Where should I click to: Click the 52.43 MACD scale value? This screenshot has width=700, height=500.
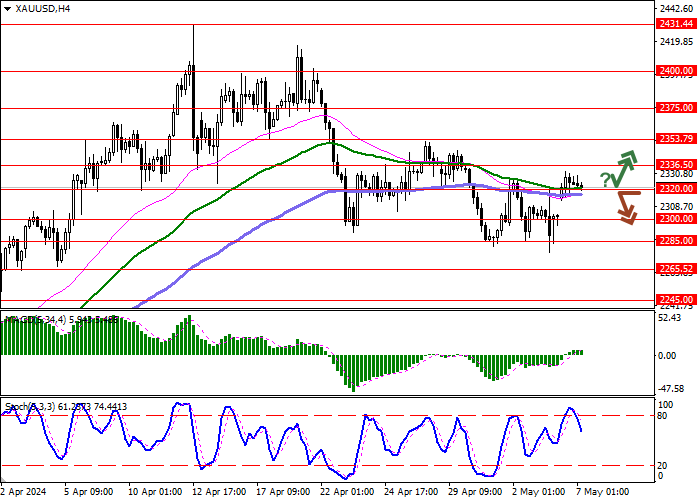click(670, 317)
